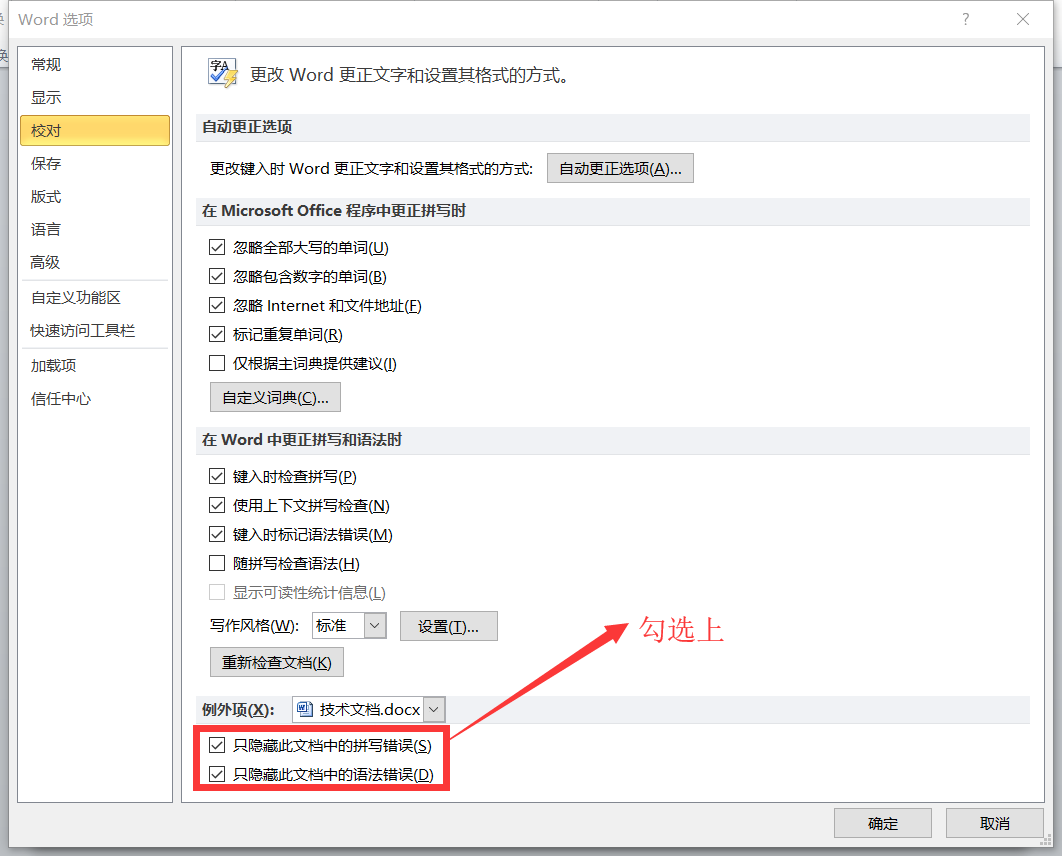
Task: Switch to the 显示 category
Action: tap(95, 98)
